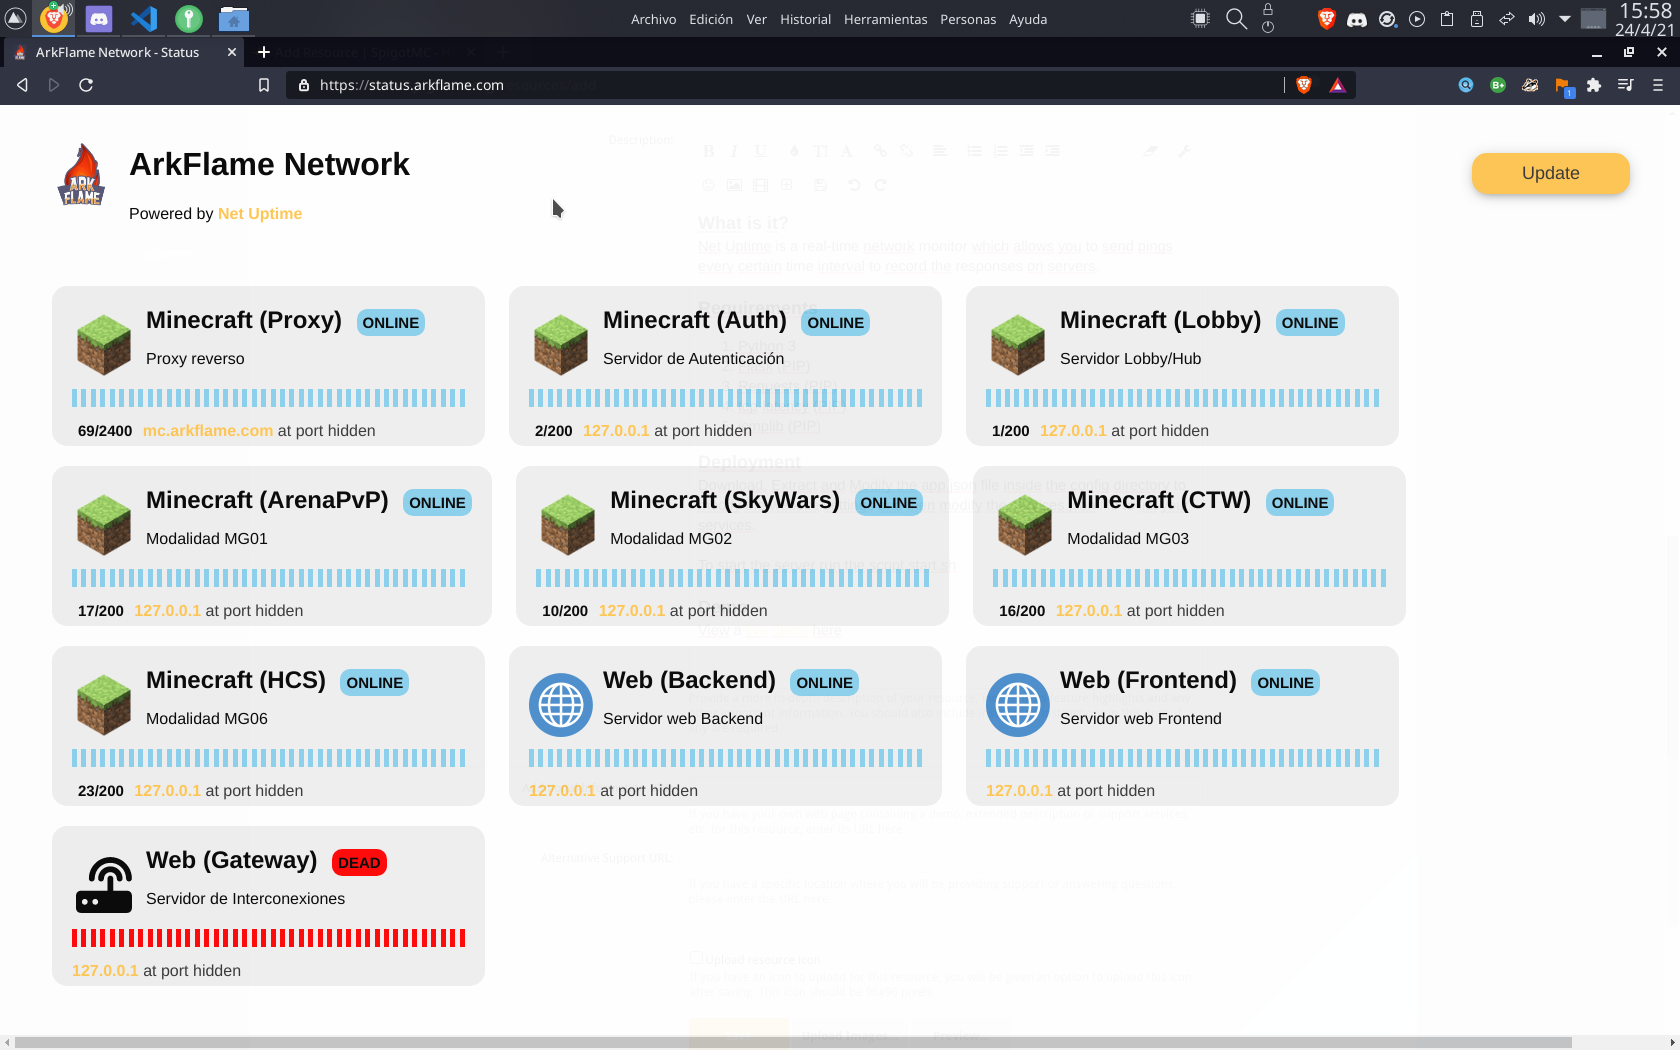Bookmark this page with the bookmark icon

pyautogui.click(x=264, y=85)
